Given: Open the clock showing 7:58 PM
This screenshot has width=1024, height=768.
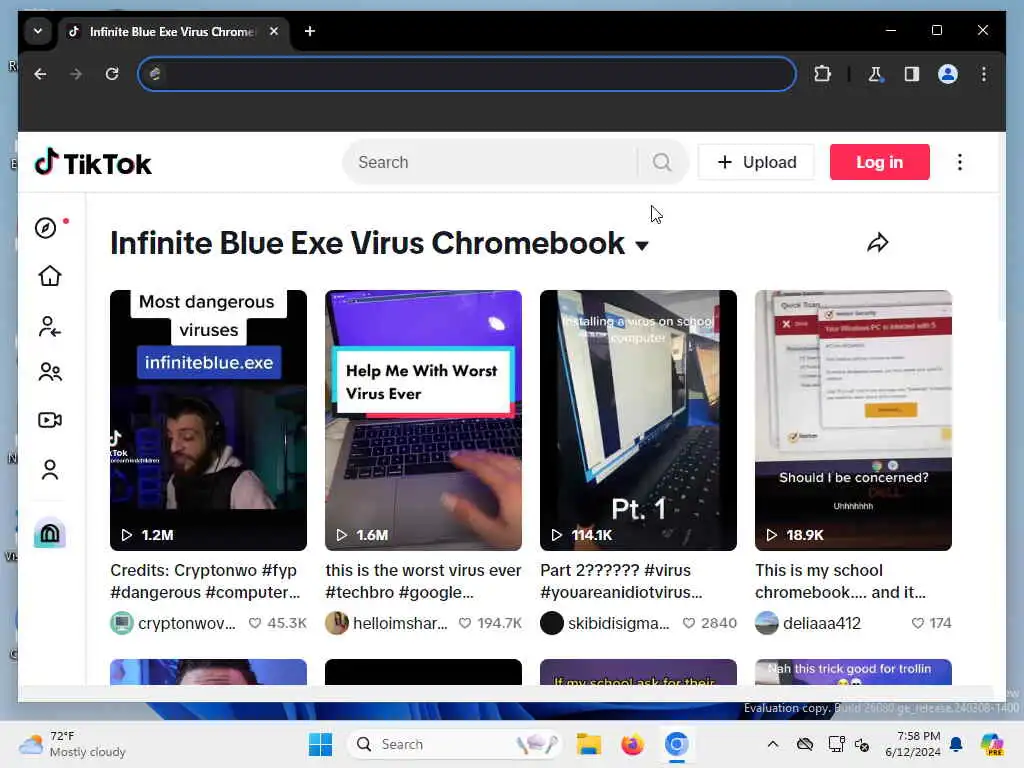Looking at the screenshot, I should 912,744.
